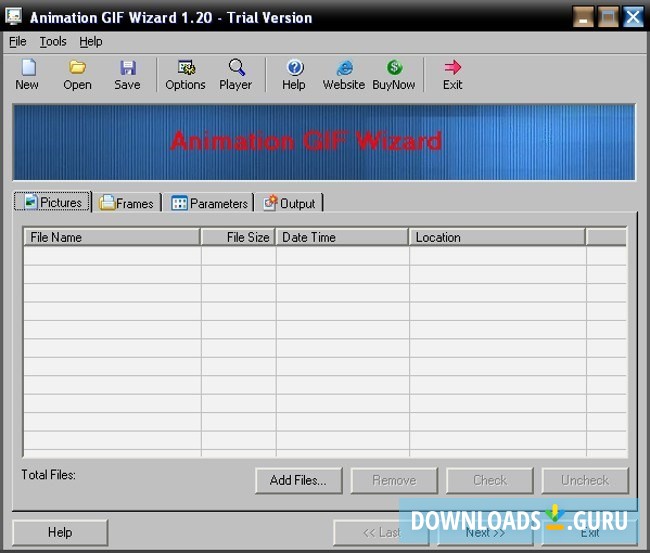Save the project with the floppy Save icon
650x553 pixels.
(127, 75)
